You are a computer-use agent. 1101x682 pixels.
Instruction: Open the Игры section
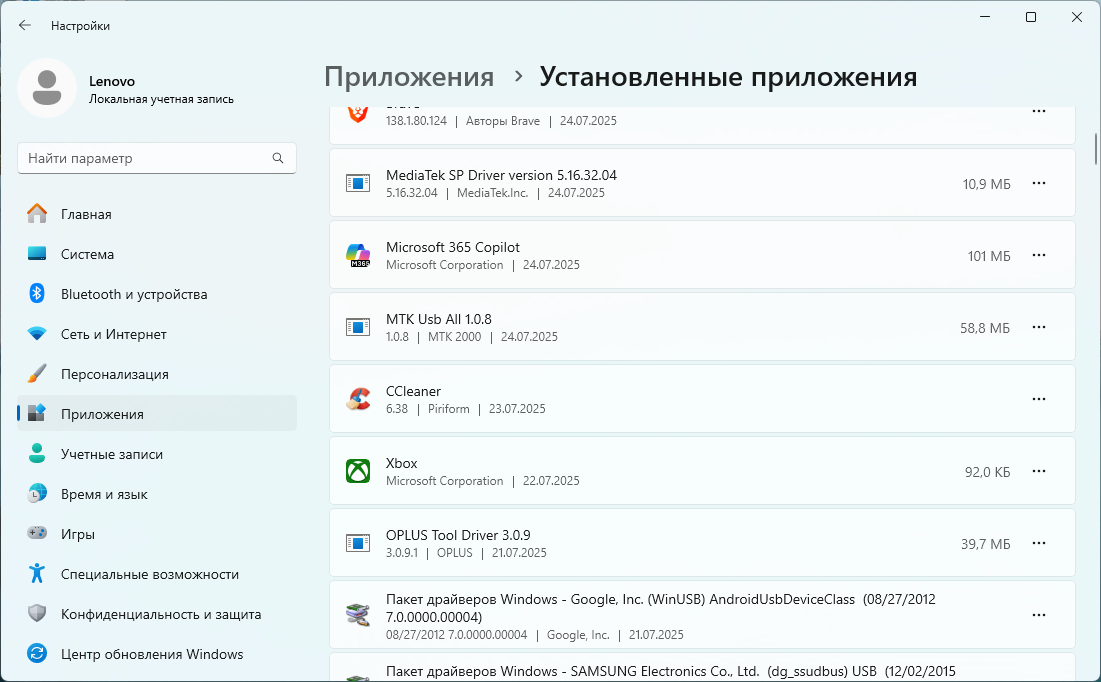pos(157,534)
